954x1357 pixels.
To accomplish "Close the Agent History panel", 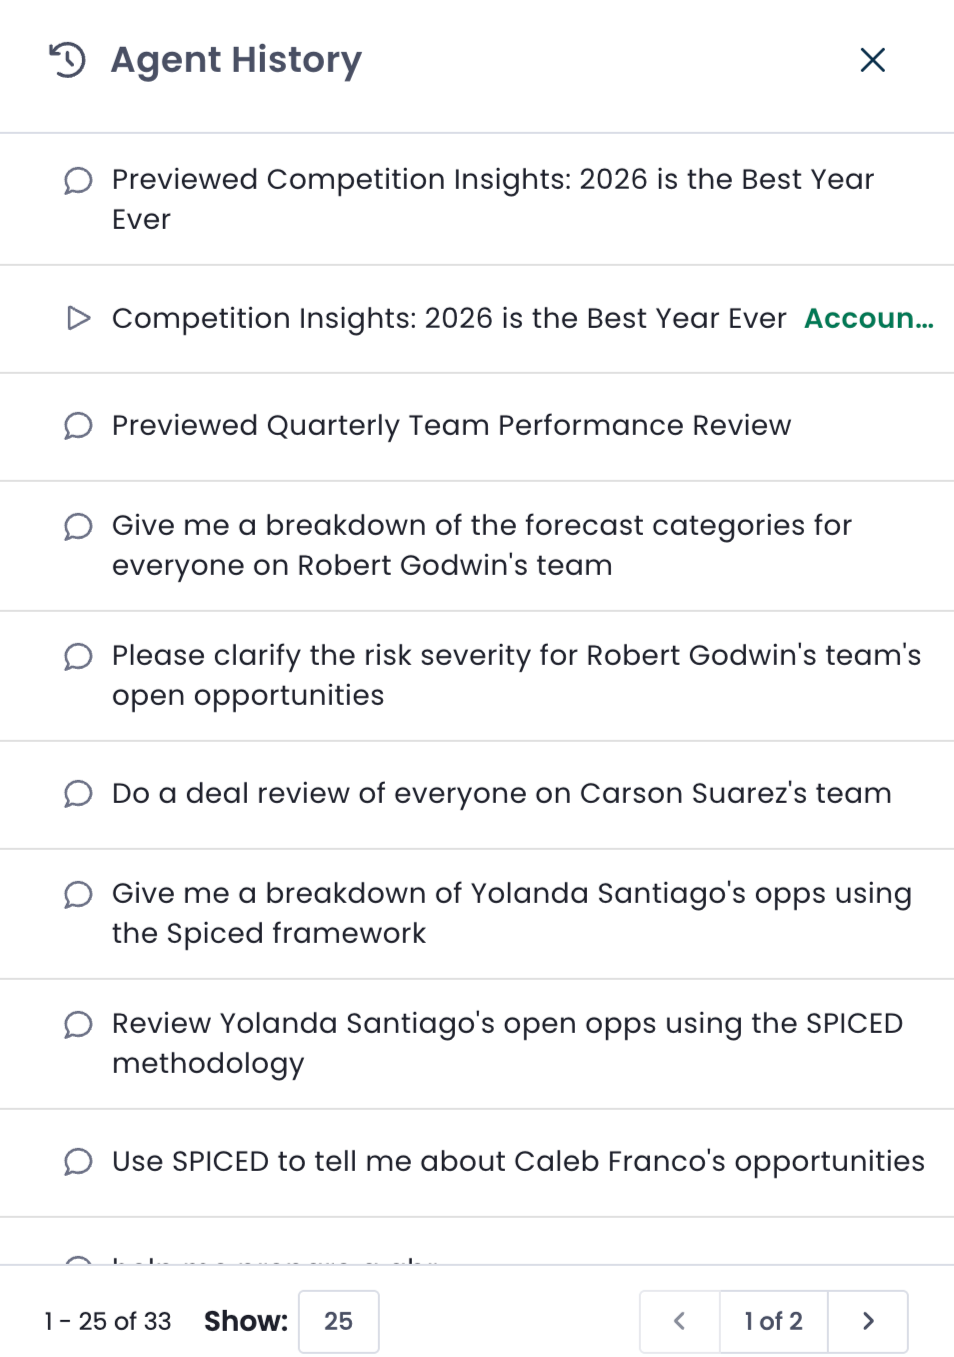I will pos(872,60).
